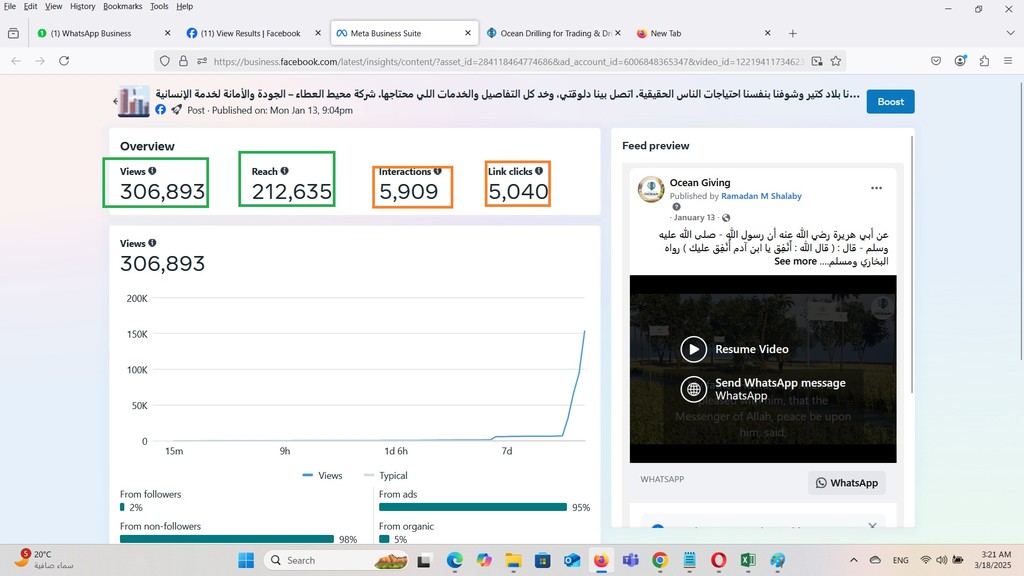Viewport: 1024px width, 576px height.
Task: Expand the list all tabs chevron
Action: pyautogui.click(x=1010, y=33)
